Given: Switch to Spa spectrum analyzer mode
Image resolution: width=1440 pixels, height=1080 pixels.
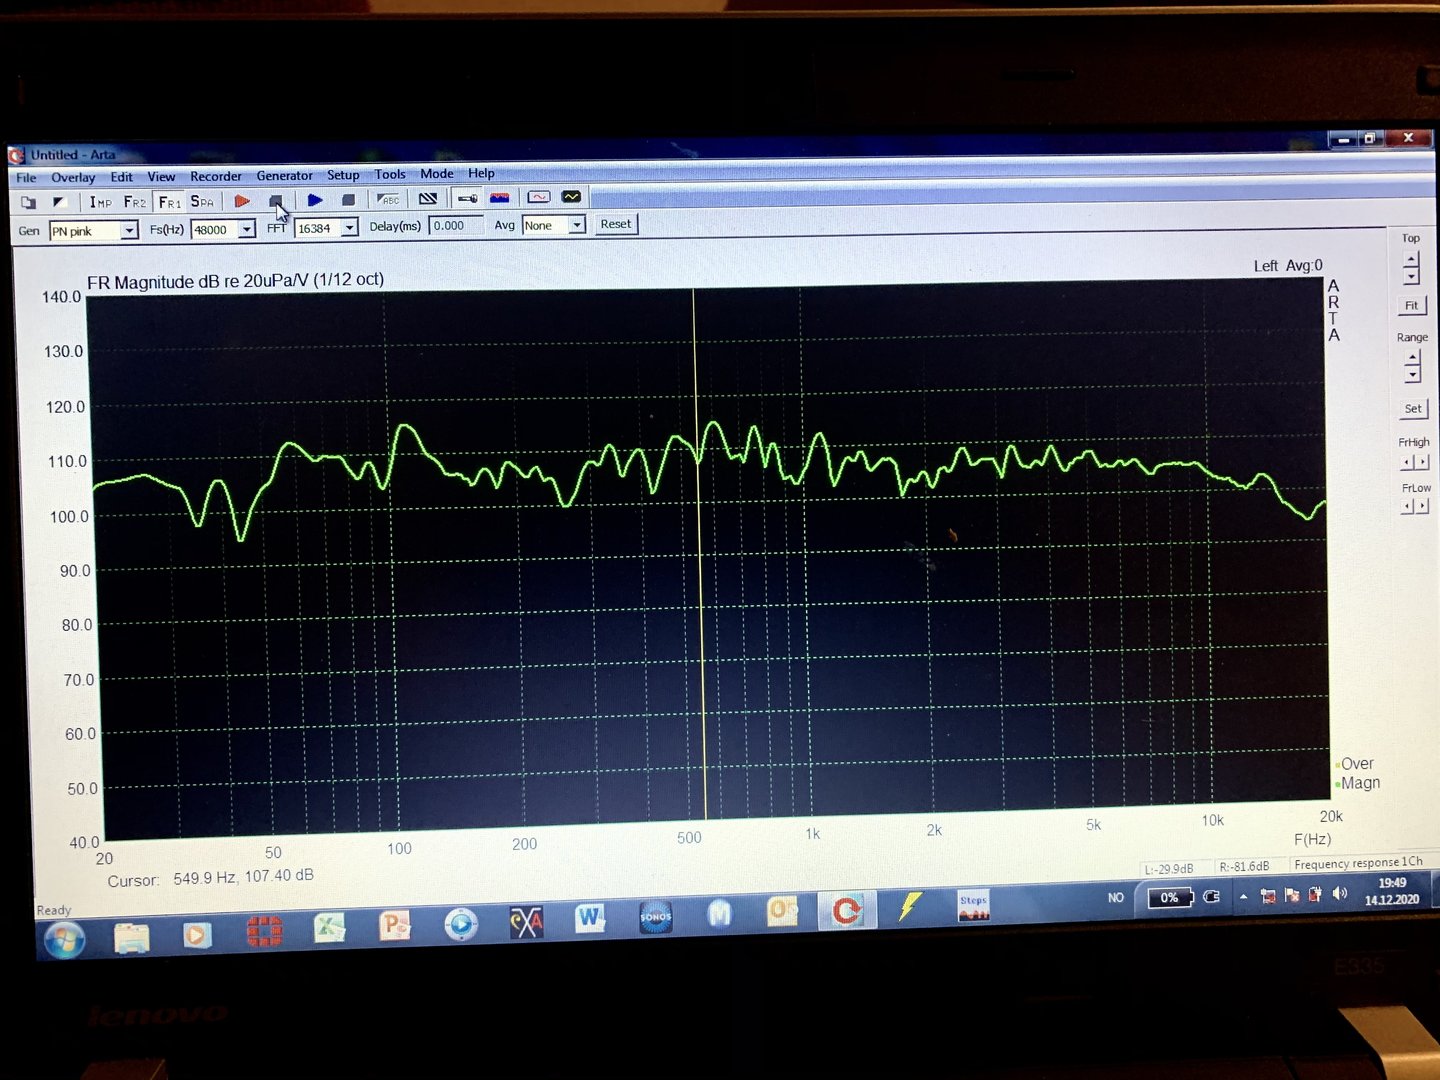Looking at the screenshot, I should pyautogui.click(x=202, y=201).
